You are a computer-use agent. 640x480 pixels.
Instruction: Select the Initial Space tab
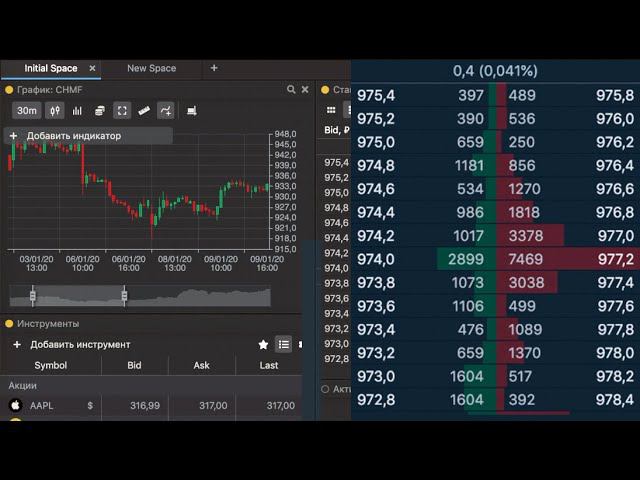click(51, 68)
